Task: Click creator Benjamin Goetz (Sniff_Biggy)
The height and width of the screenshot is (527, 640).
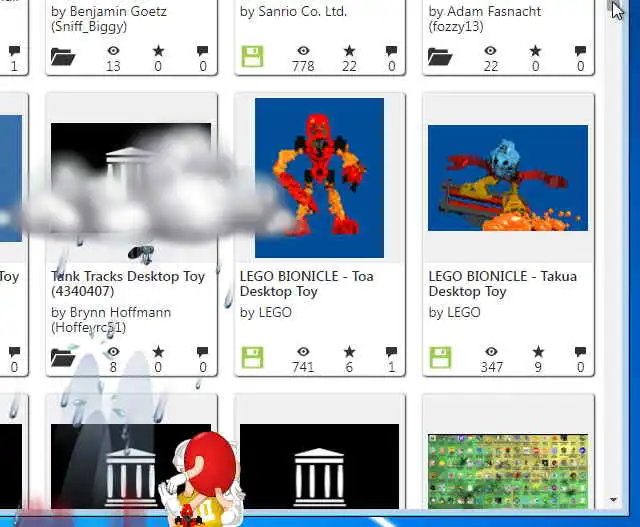Action: (x=109, y=18)
